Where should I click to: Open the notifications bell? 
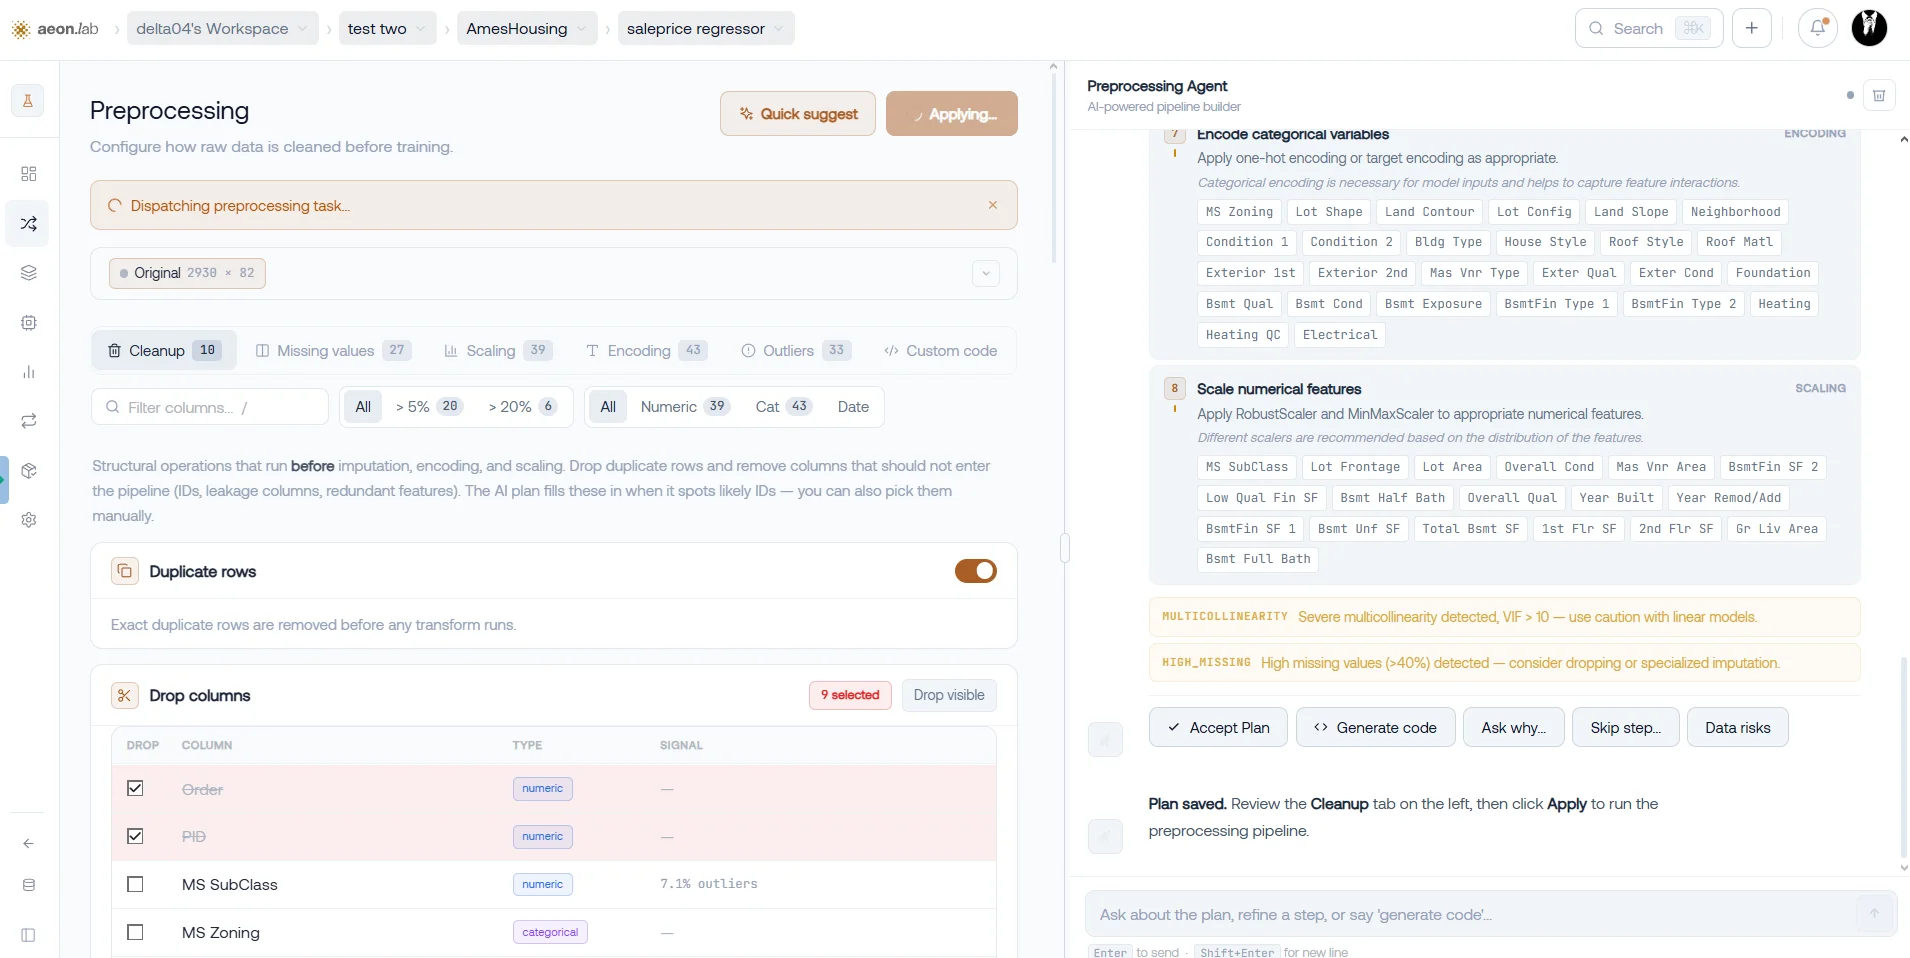[x=1818, y=28]
